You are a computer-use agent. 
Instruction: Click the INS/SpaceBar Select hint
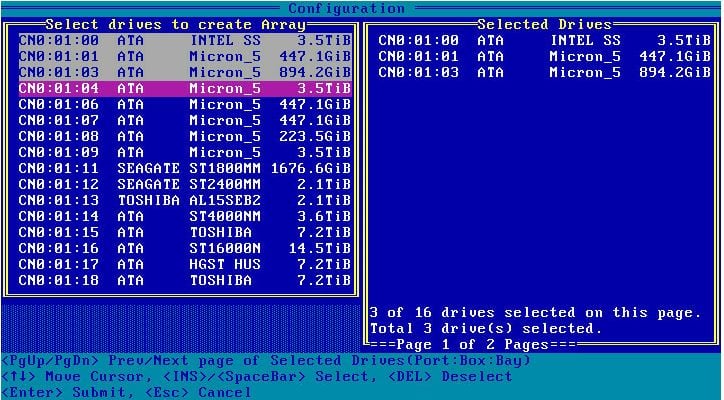270,376
